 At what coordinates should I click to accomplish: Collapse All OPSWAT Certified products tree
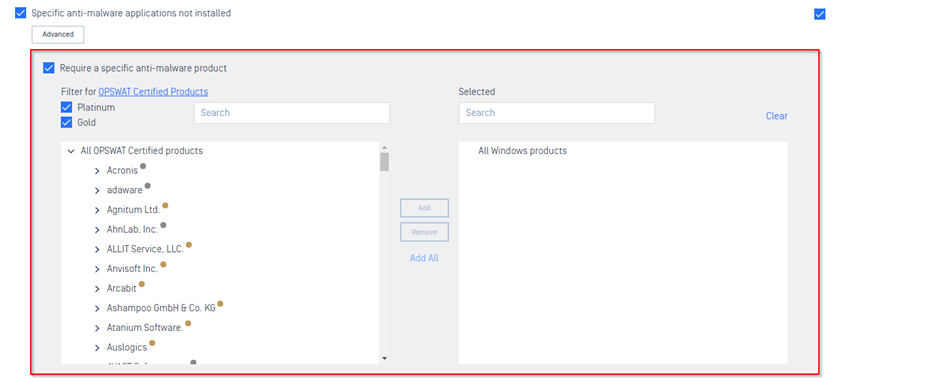click(71, 152)
